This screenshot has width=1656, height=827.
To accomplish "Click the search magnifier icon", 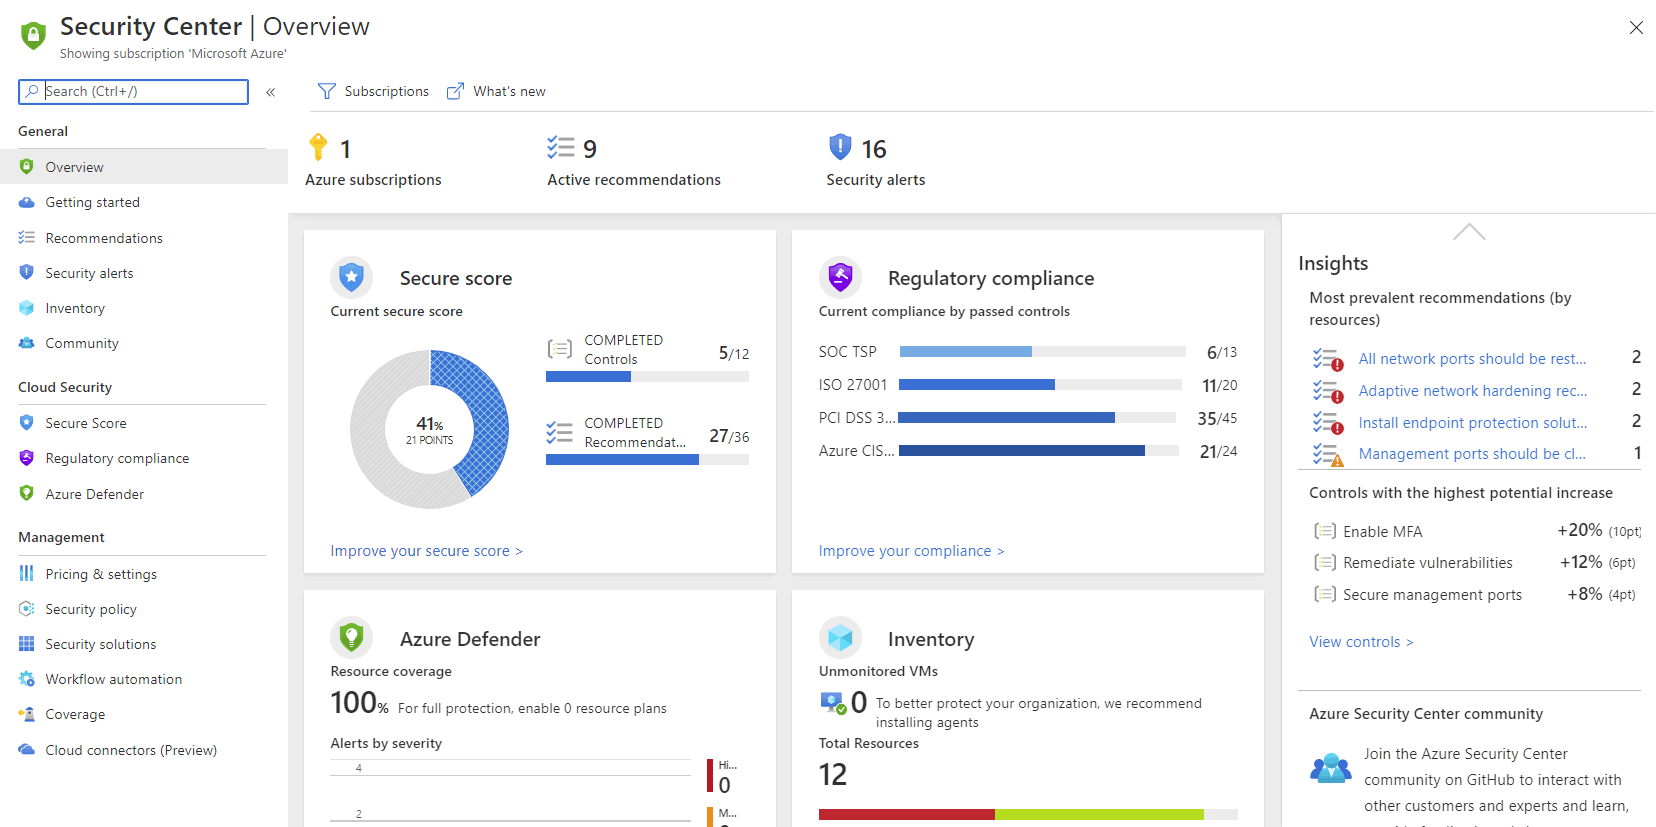I will (x=32, y=91).
